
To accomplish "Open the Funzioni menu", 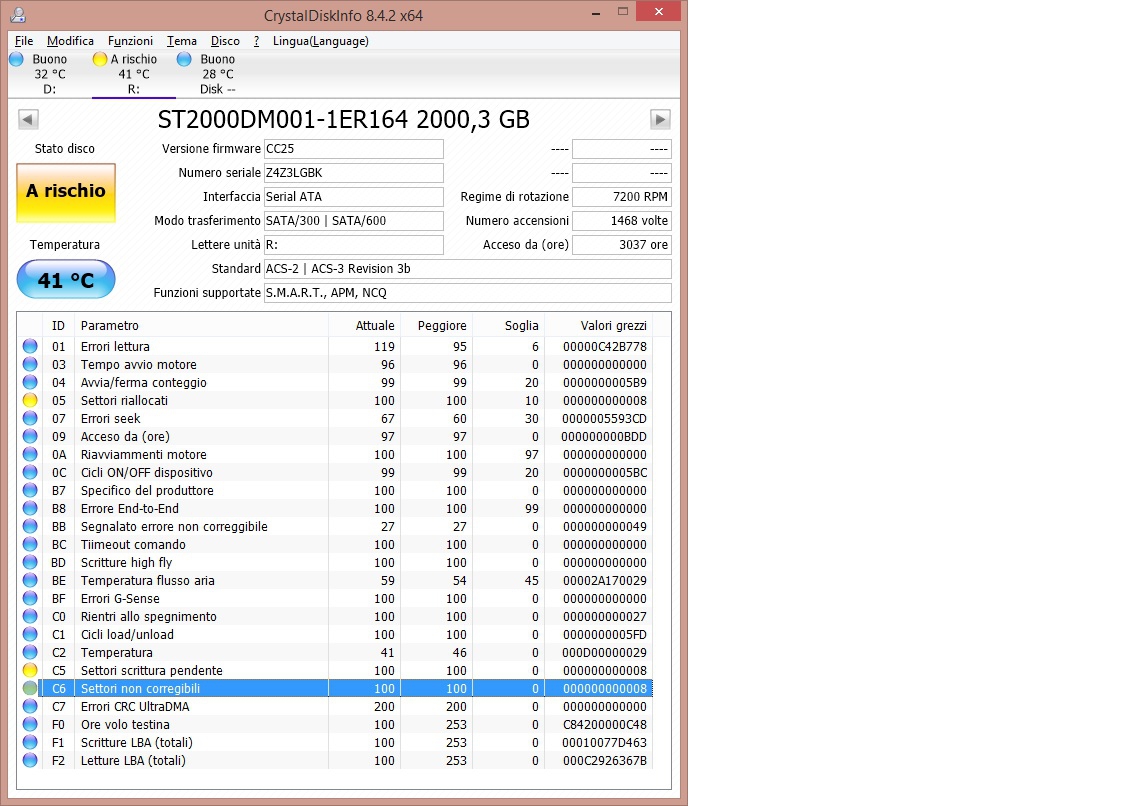I will click(x=130, y=41).
